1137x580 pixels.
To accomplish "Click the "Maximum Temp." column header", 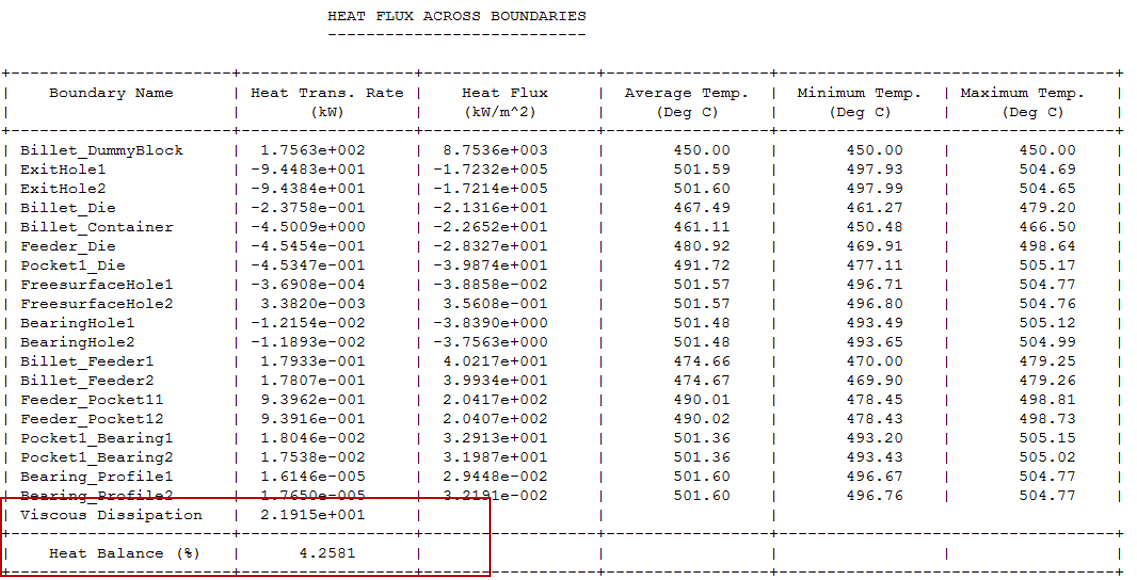I will [1023, 93].
